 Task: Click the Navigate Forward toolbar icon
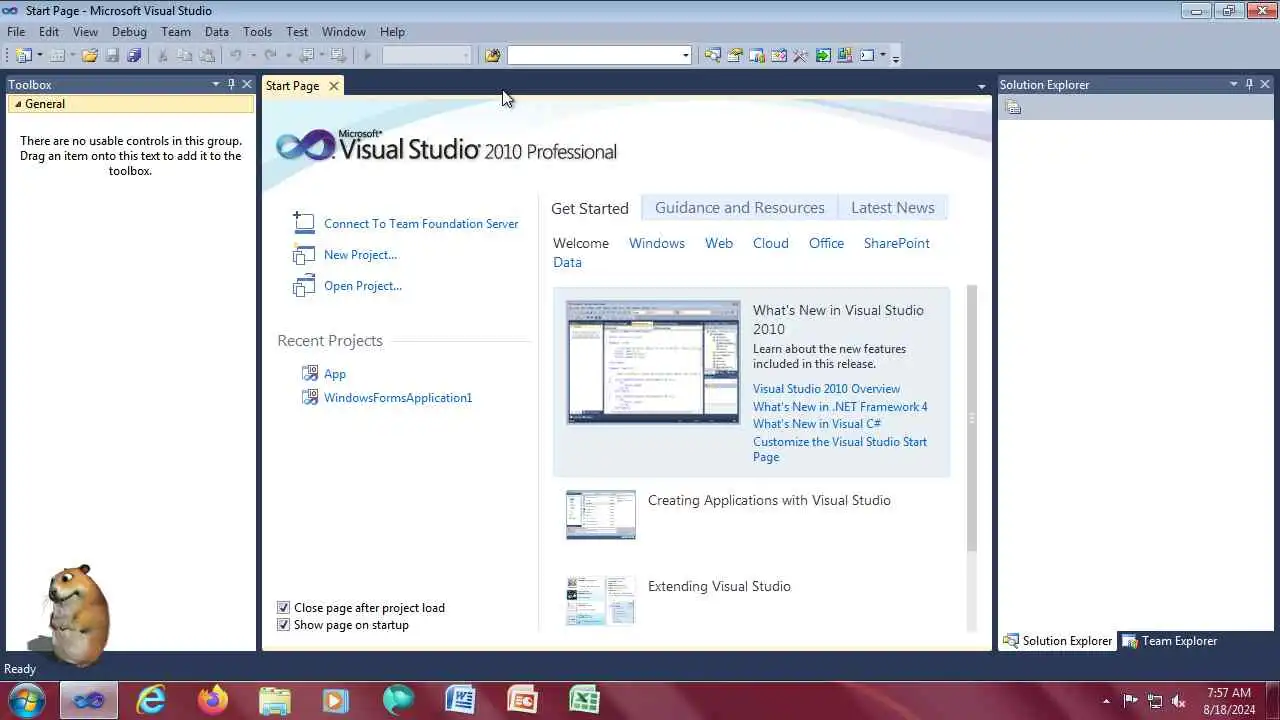339,55
